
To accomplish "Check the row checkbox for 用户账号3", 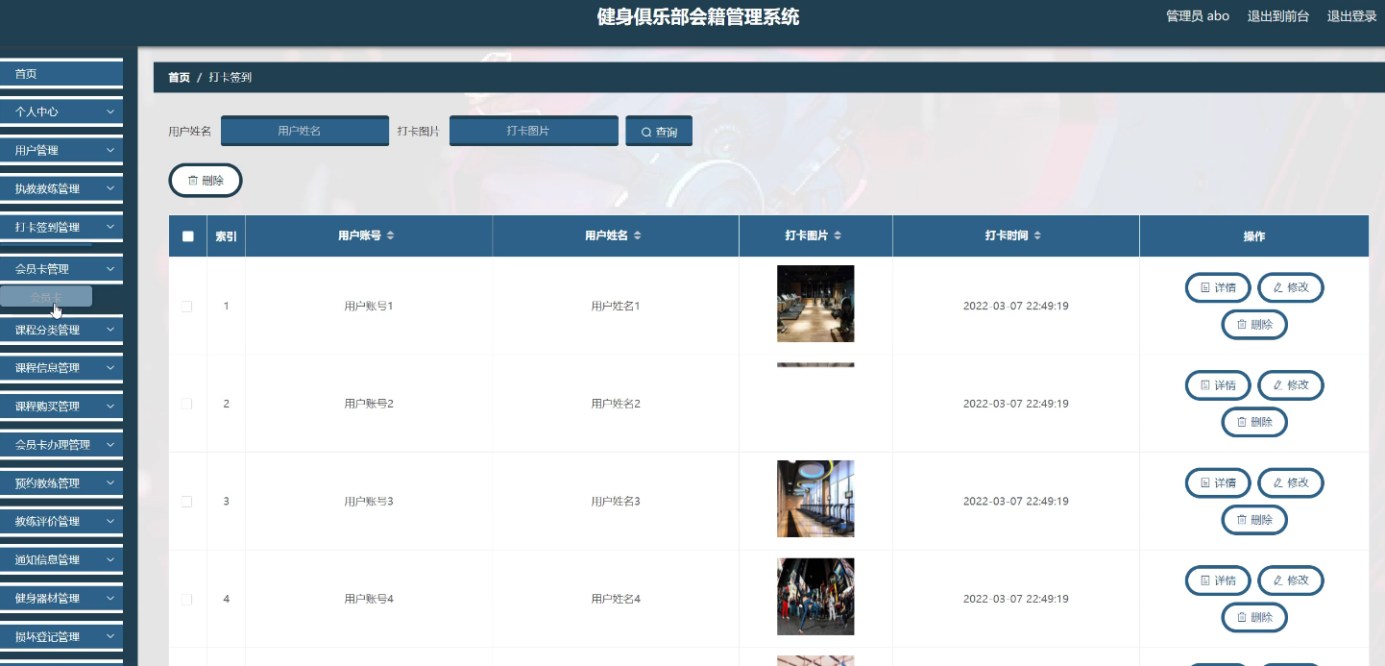I will (187, 501).
